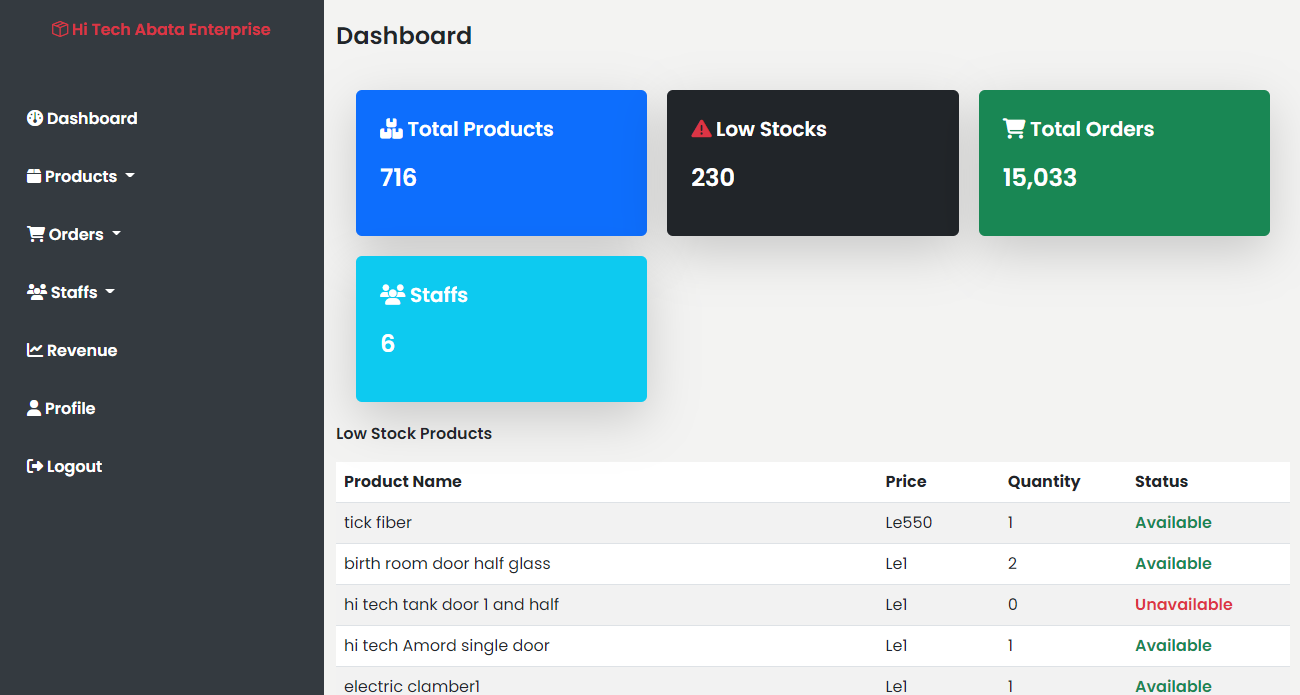Select the tick fiber product row
Screen dimensions: 1300x695
(378, 522)
